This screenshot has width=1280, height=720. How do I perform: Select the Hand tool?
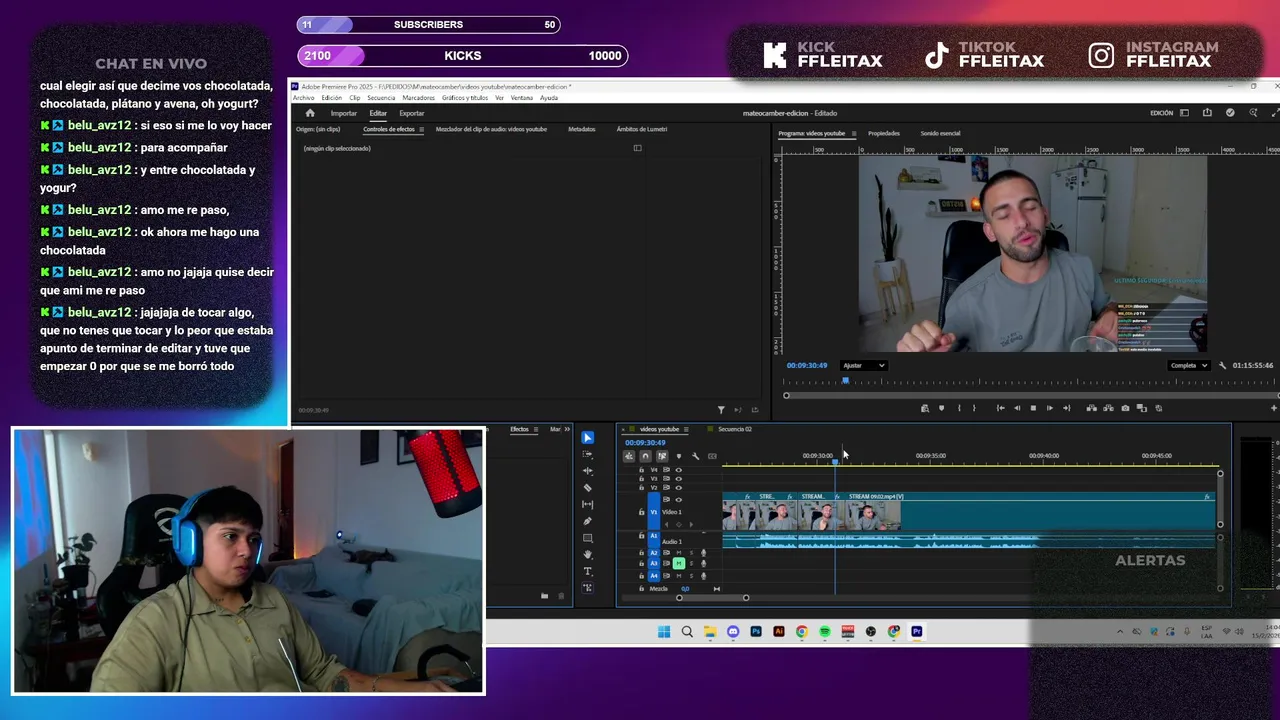(587, 554)
